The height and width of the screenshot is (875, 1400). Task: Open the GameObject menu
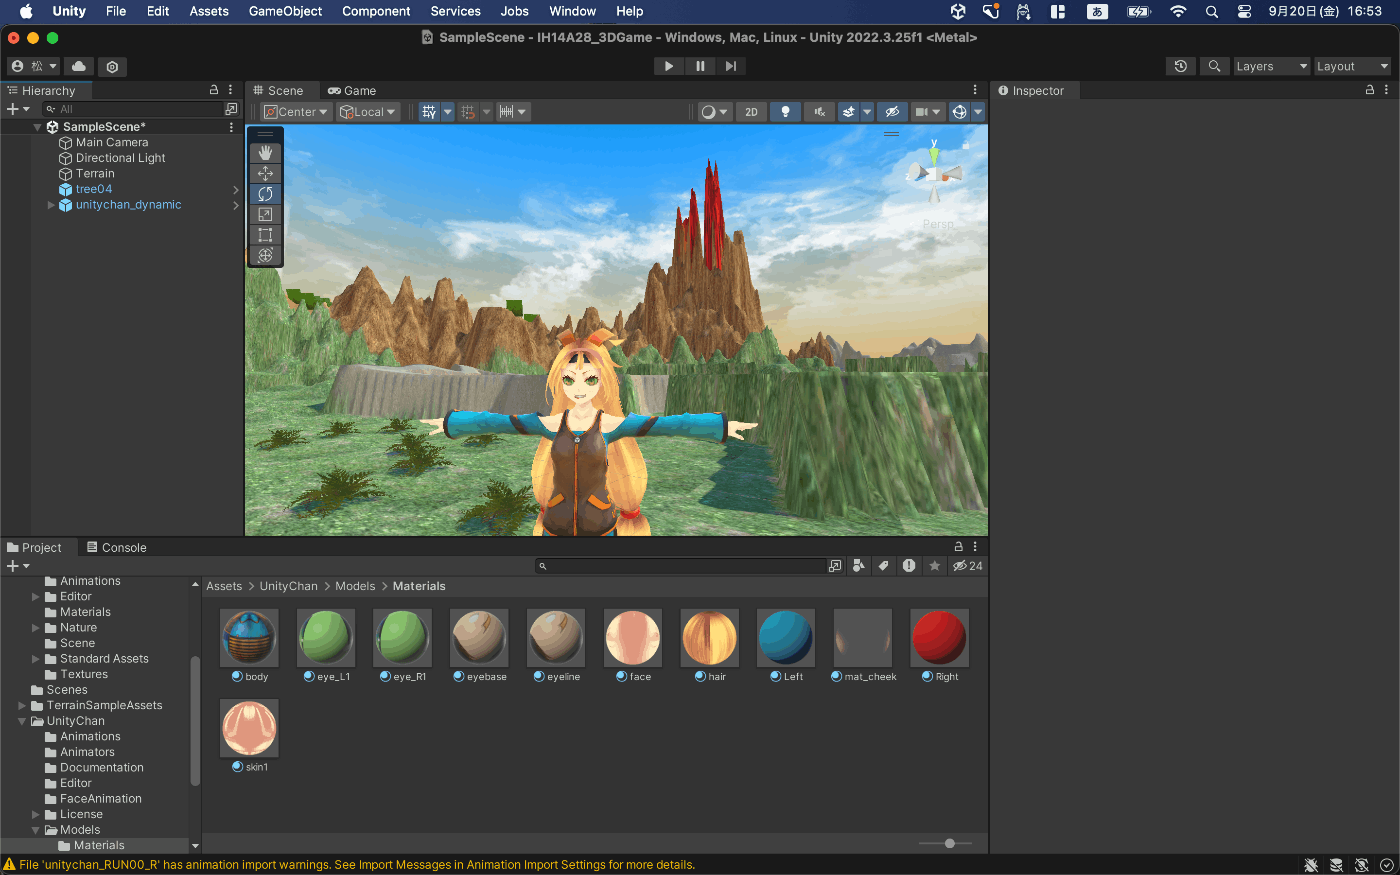[x=285, y=11]
